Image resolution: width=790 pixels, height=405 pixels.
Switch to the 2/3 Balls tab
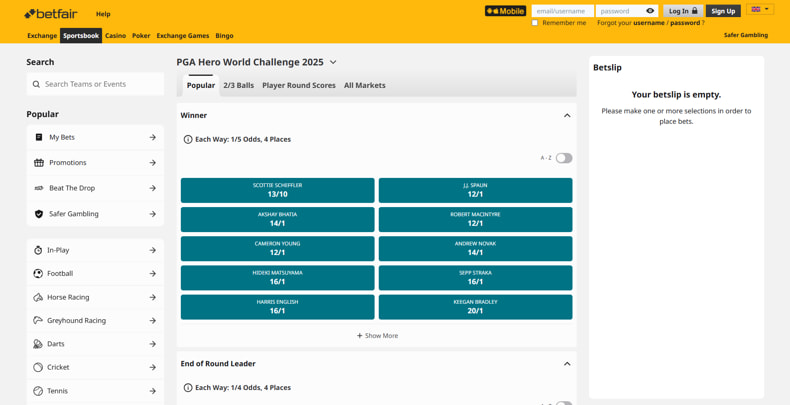click(x=239, y=86)
